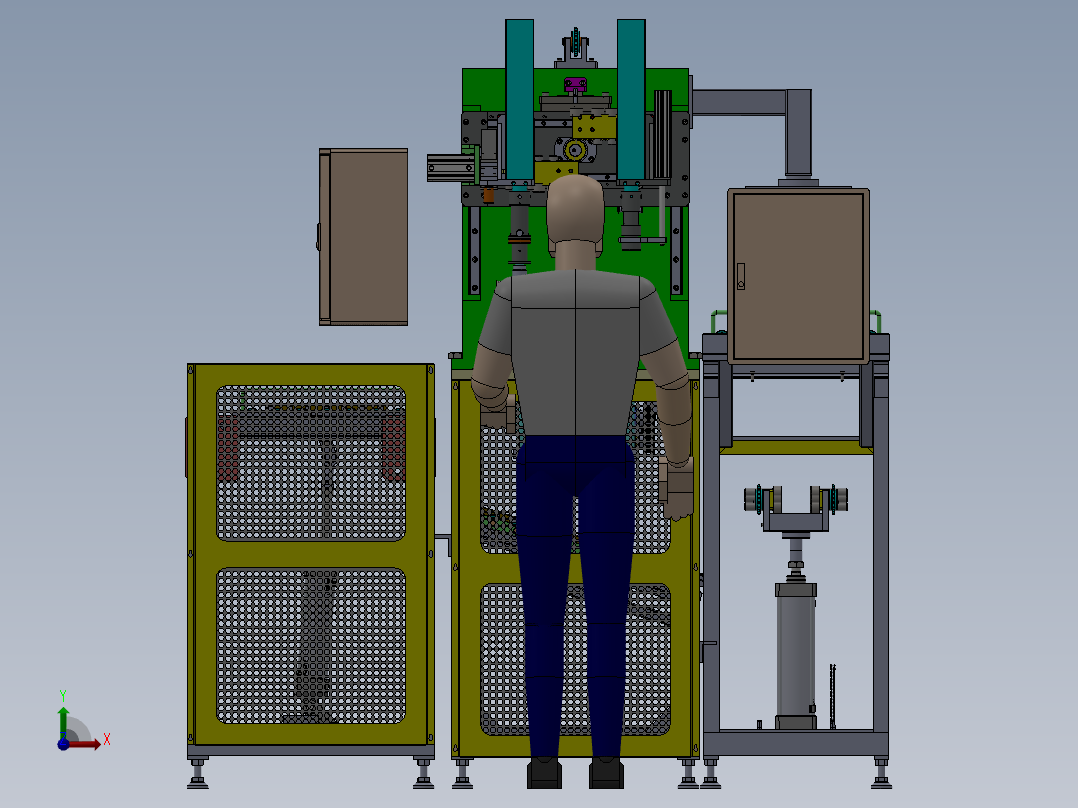The height and width of the screenshot is (808, 1078).
Task: Select the mannequin's left black shoe
Action: tap(544, 773)
